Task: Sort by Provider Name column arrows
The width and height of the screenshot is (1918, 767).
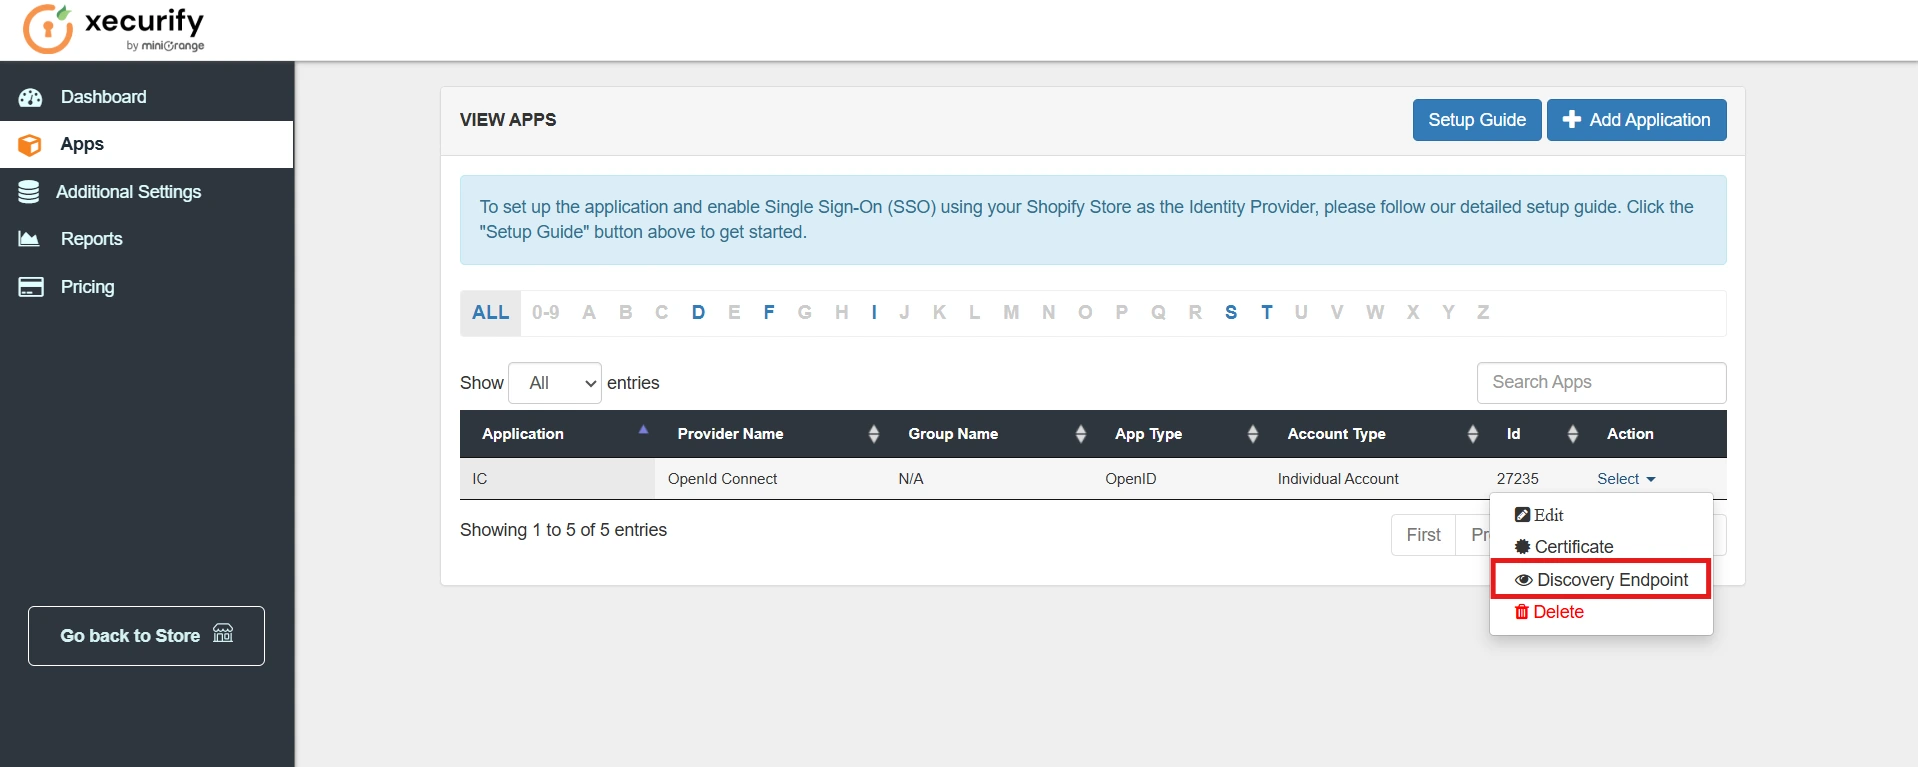Action: tap(874, 434)
